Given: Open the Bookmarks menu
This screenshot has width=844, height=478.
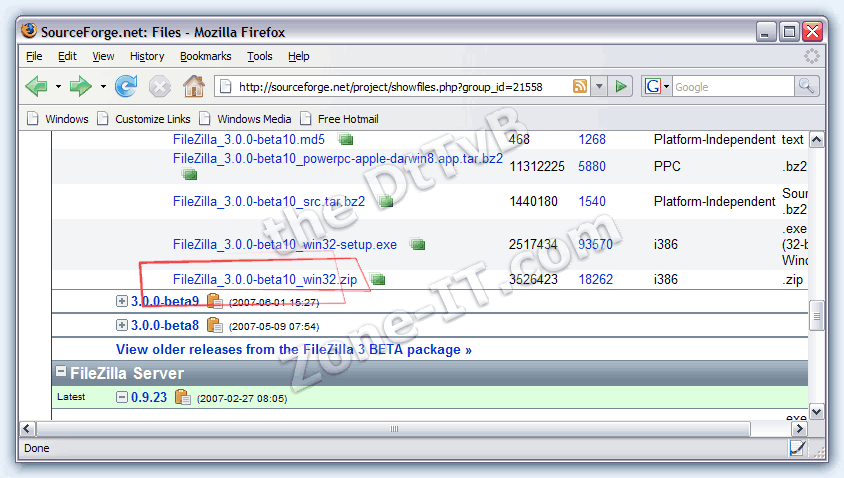Looking at the screenshot, I should (206, 56).
